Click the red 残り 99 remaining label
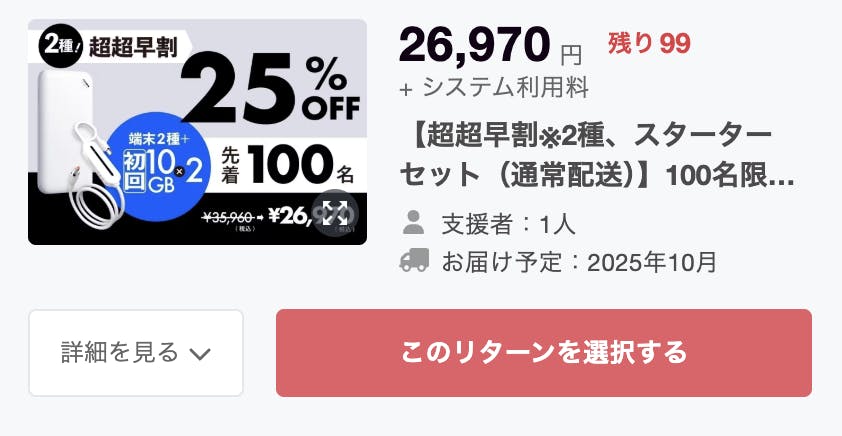 click(649, 44)
